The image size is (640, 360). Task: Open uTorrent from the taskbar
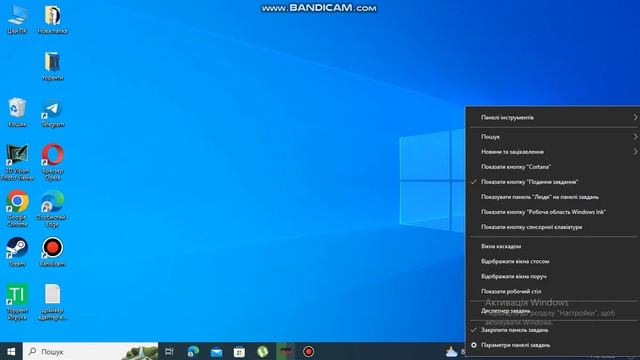coord(262,351)
